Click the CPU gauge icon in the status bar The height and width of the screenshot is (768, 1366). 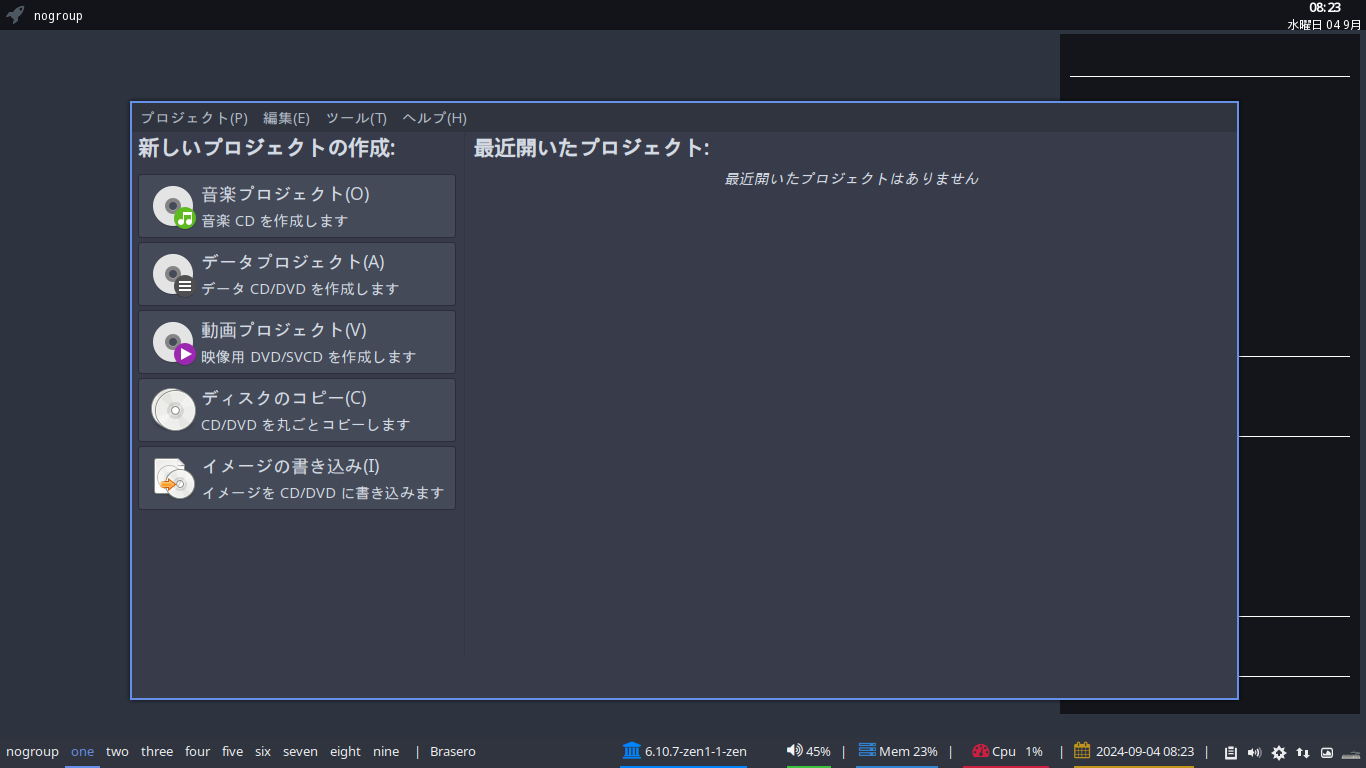click(x=980, y=750)
